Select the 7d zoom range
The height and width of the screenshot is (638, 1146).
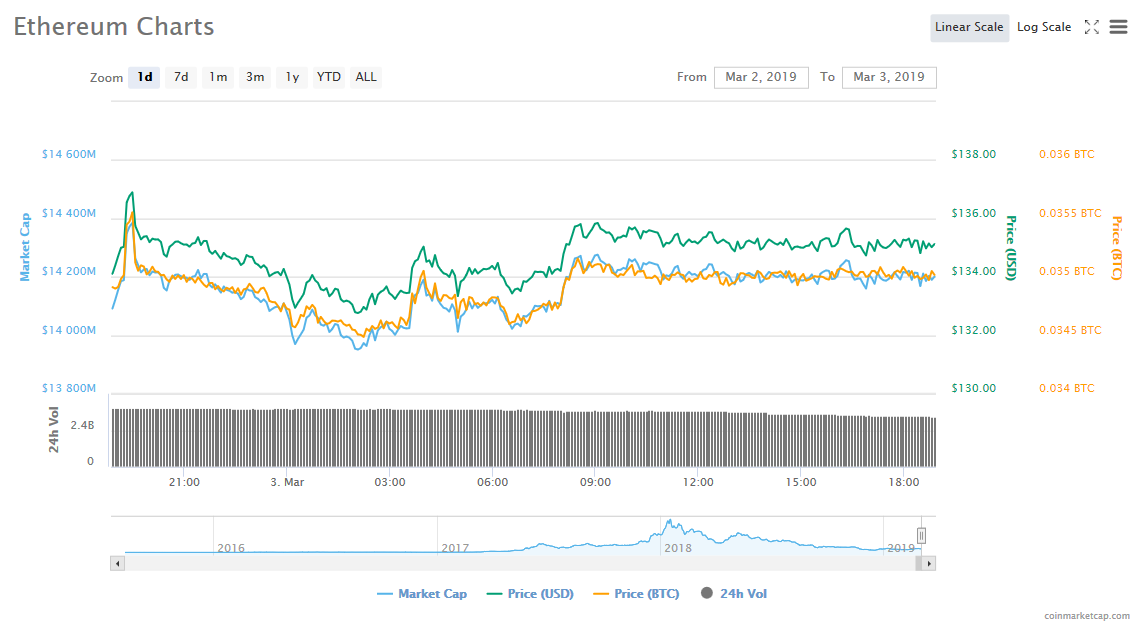pyautogui.click(x=181, y=77)
